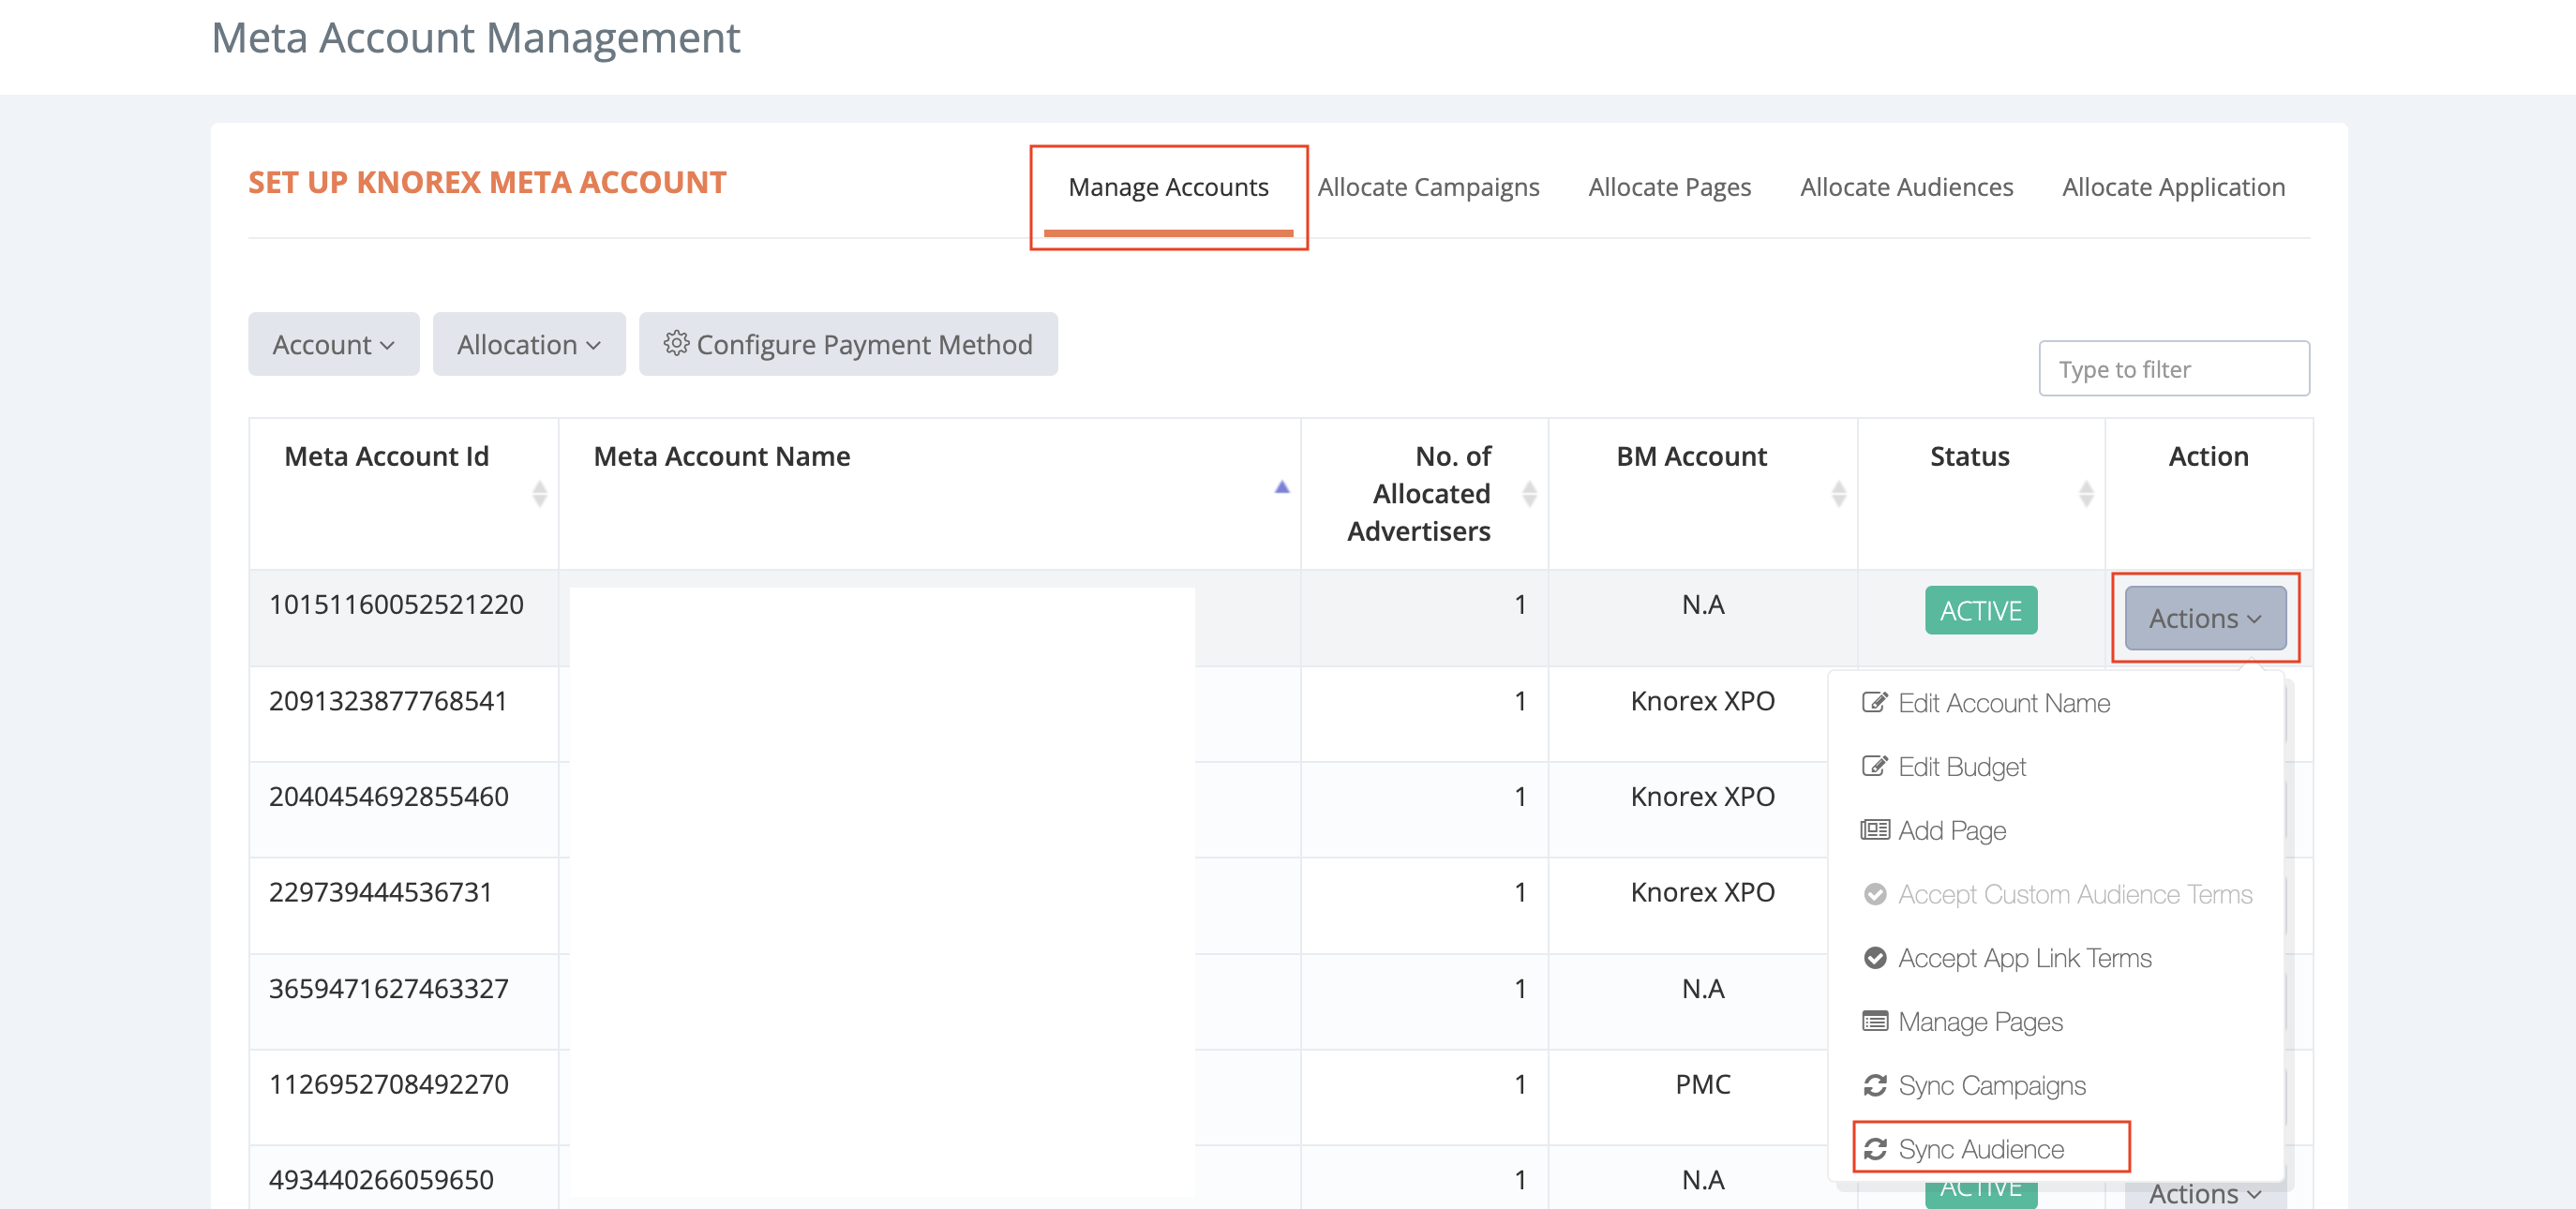Click SET UP KNOREX META ACCOUNT title
Screen dimensions: 2576x1209
pyautogui.click(x=487, y=182)
